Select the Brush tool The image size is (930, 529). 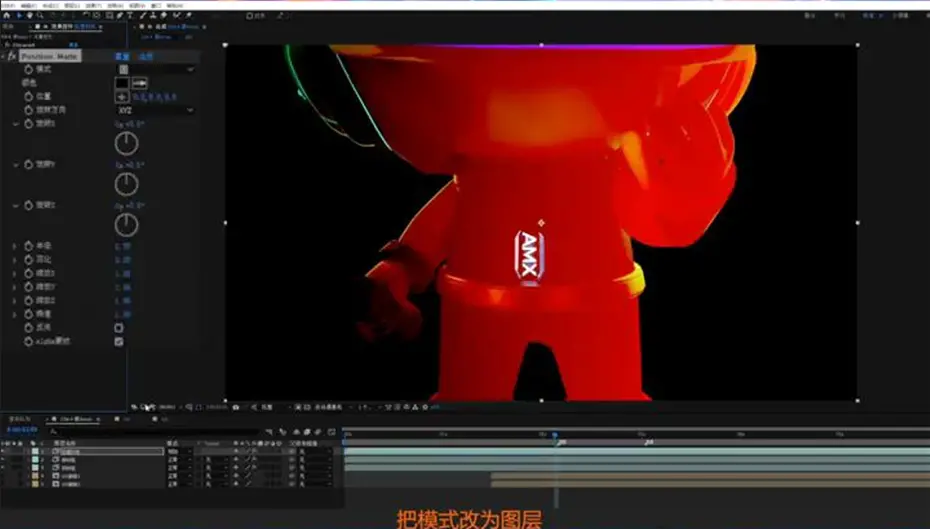pyautogui.click(x=143, y=15)
